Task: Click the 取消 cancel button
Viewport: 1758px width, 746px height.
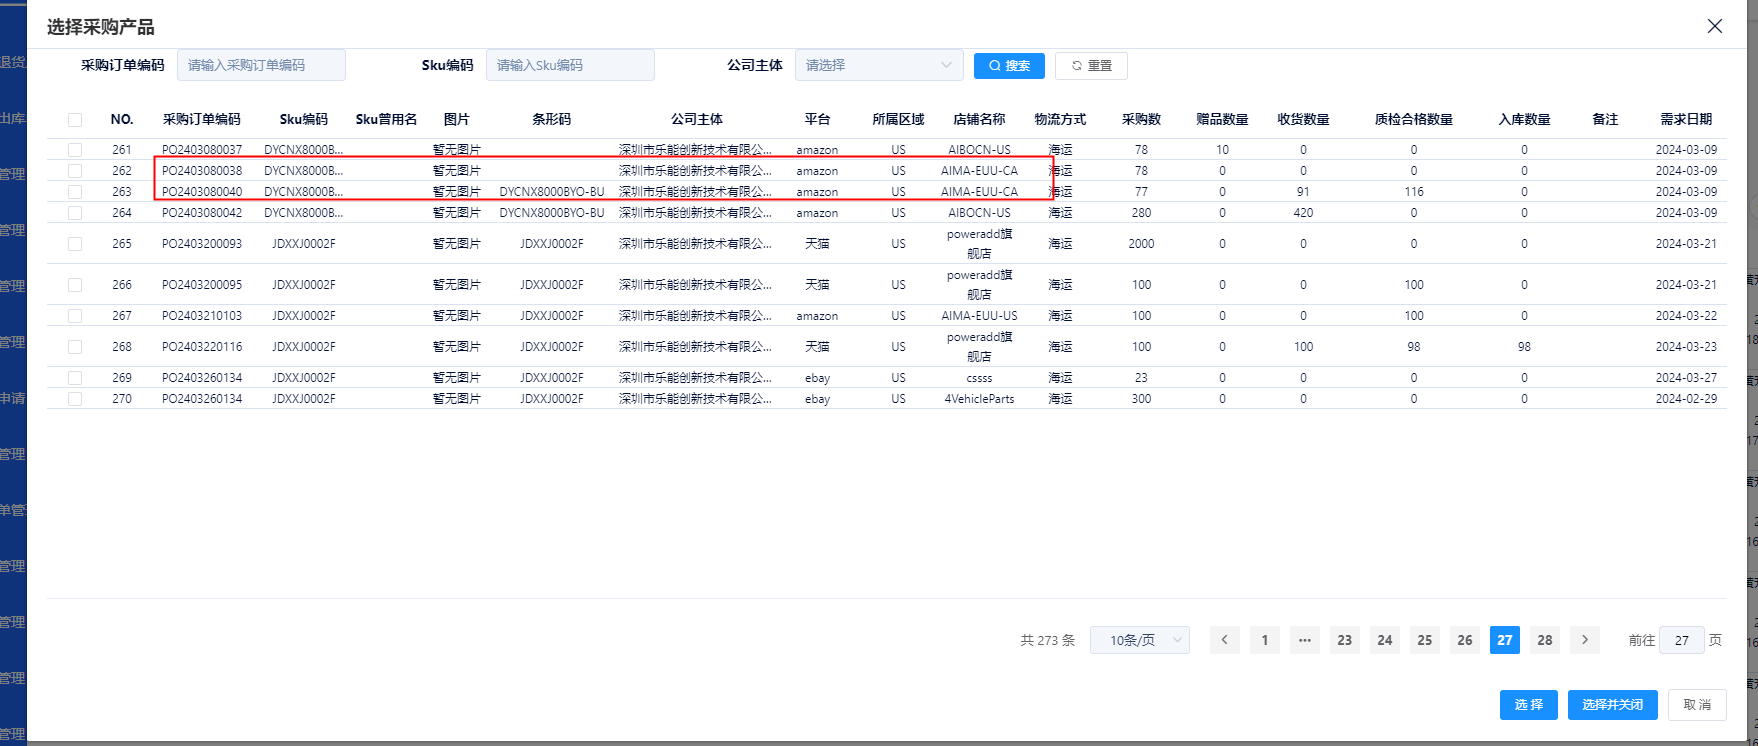Action: pos(1697,705)
